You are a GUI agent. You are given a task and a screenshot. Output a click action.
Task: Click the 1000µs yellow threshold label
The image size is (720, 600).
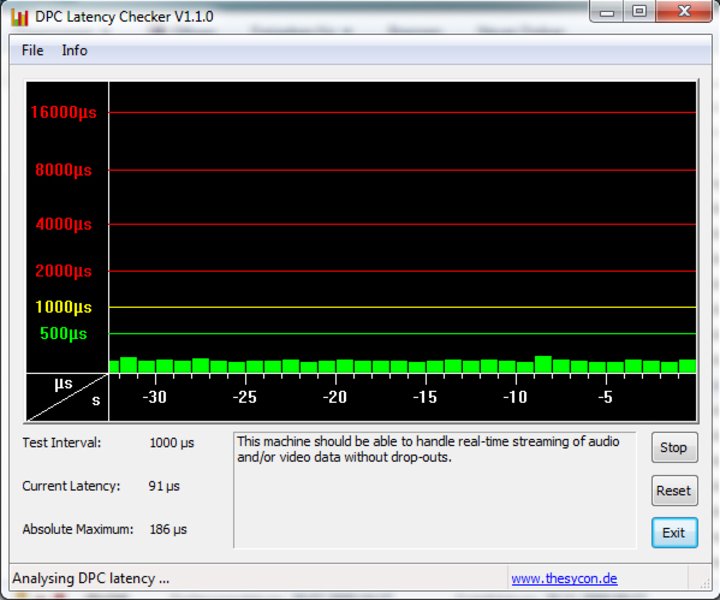(x=63, y=307)
